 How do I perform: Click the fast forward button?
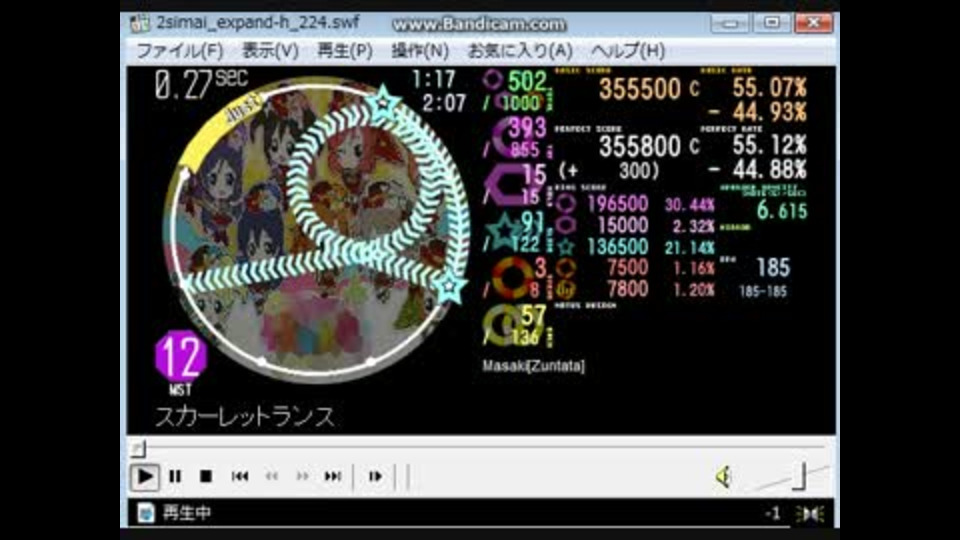point(302,476)
